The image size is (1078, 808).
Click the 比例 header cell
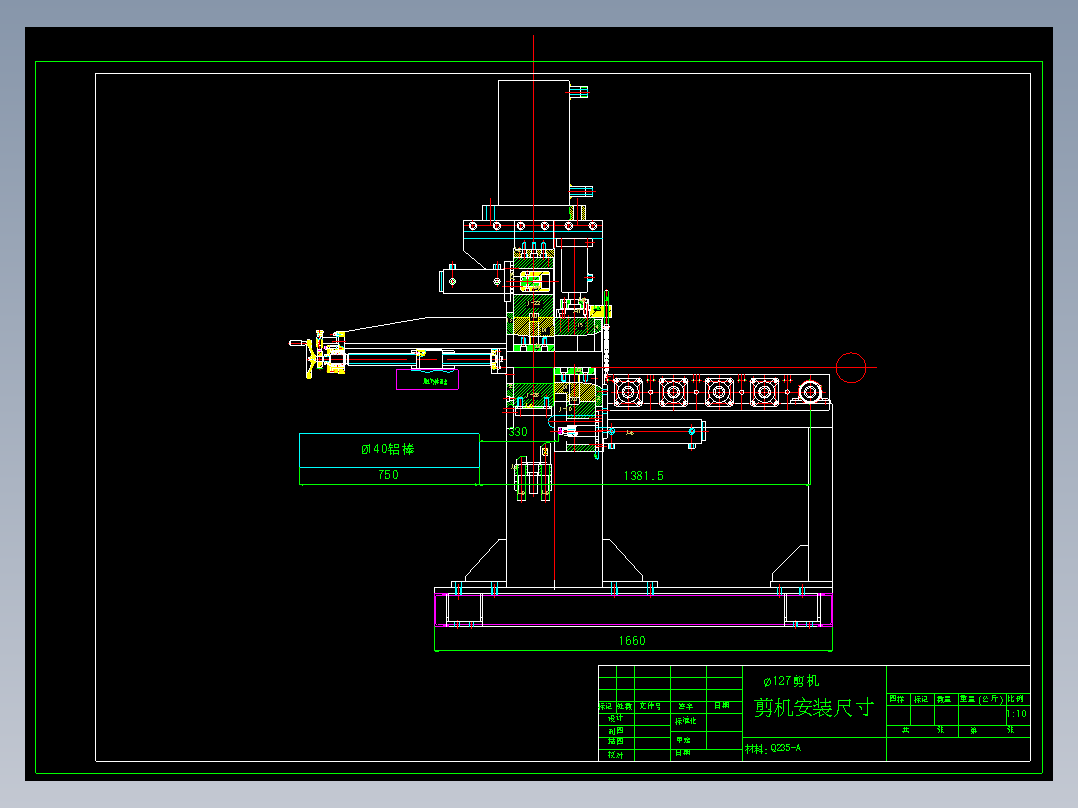[1016, 699]
